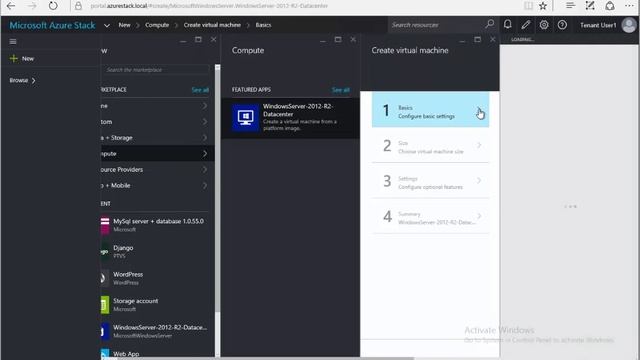Viewport: 640px width, 360px height.
Task: Open the Django marketplace item
Action: (157, 251)
